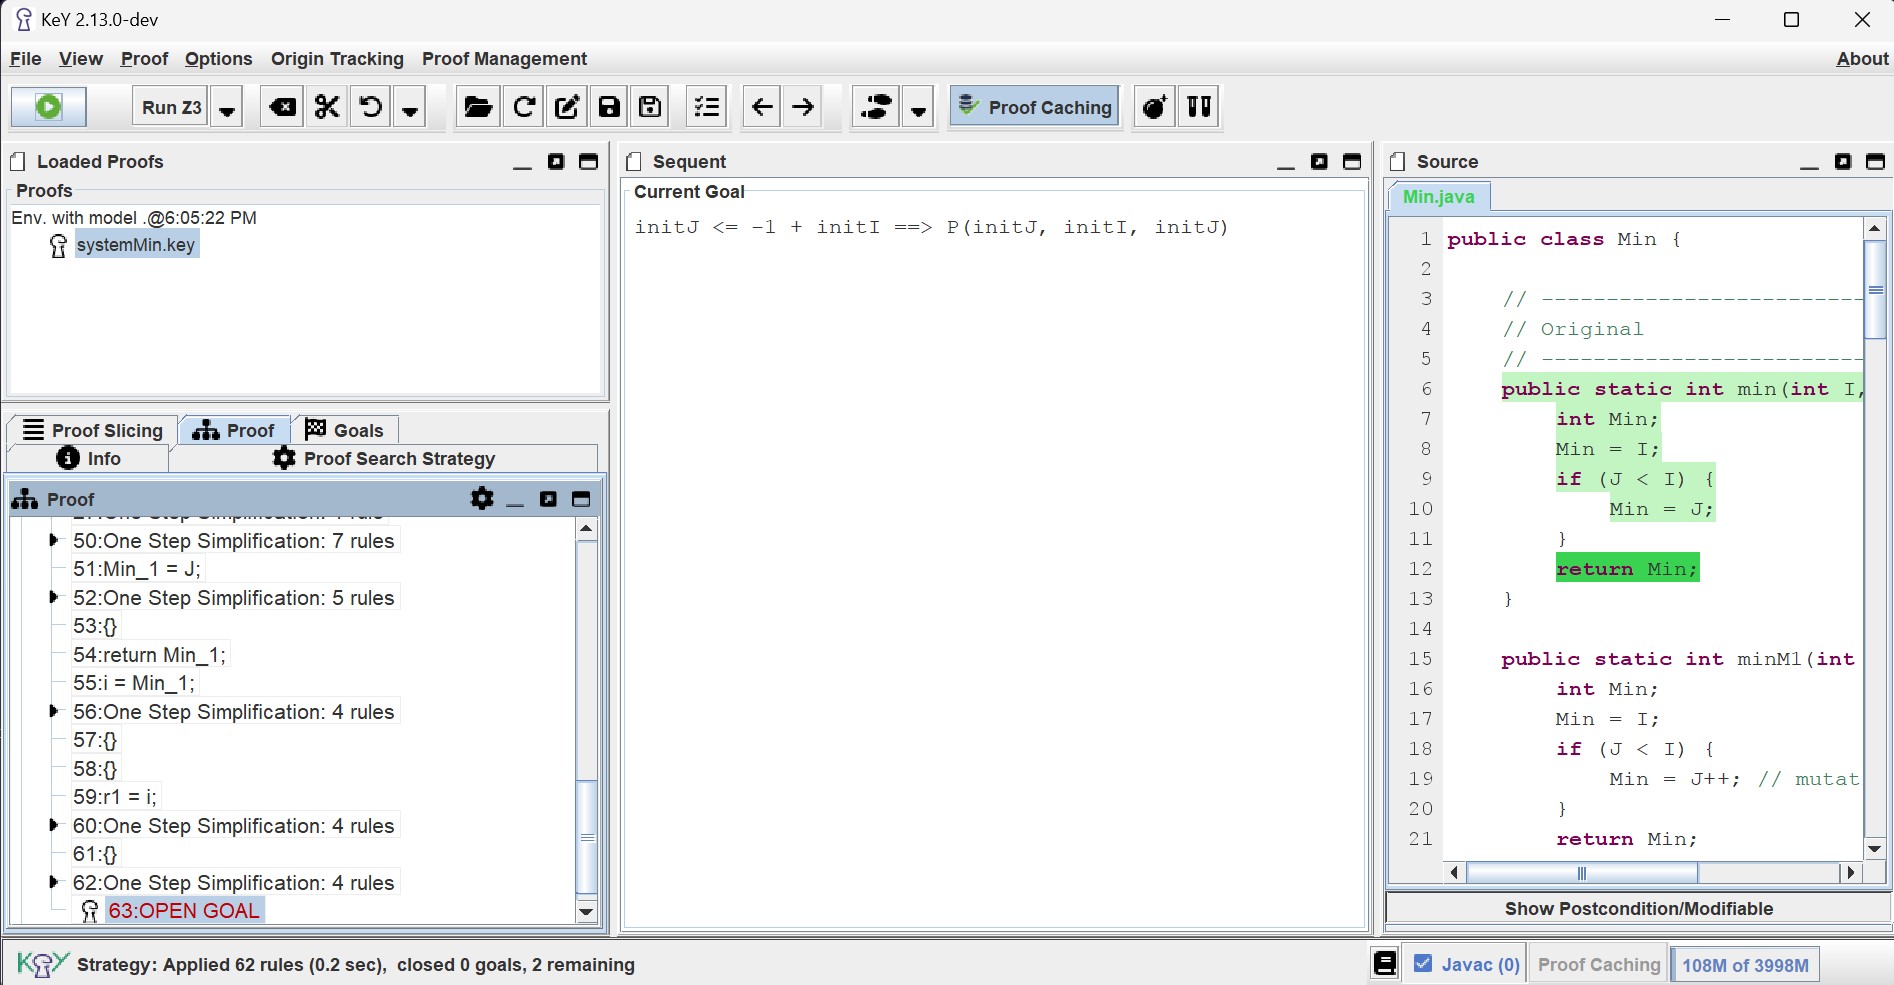Expand node 50 One Step Simplification: 7 rules
The image size is (1894, 985).
pyautogui.click(x=54, y=540)
